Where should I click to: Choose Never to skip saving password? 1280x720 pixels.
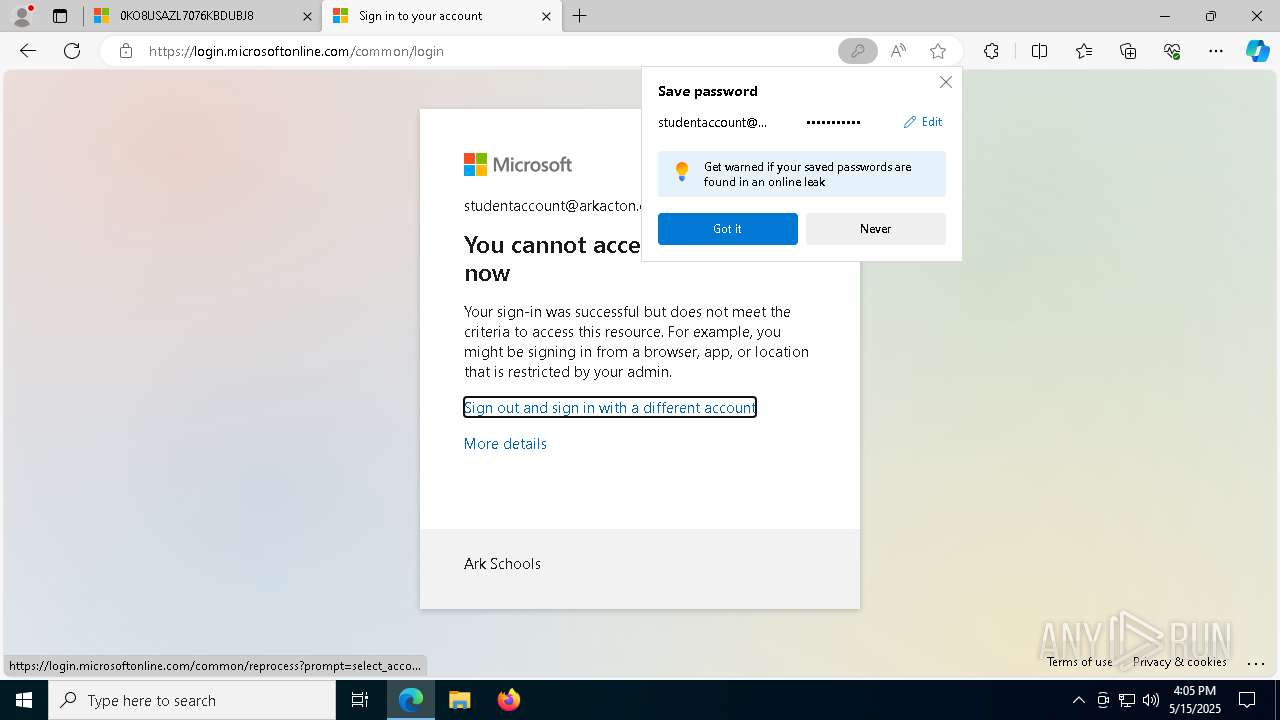[876, 229]
